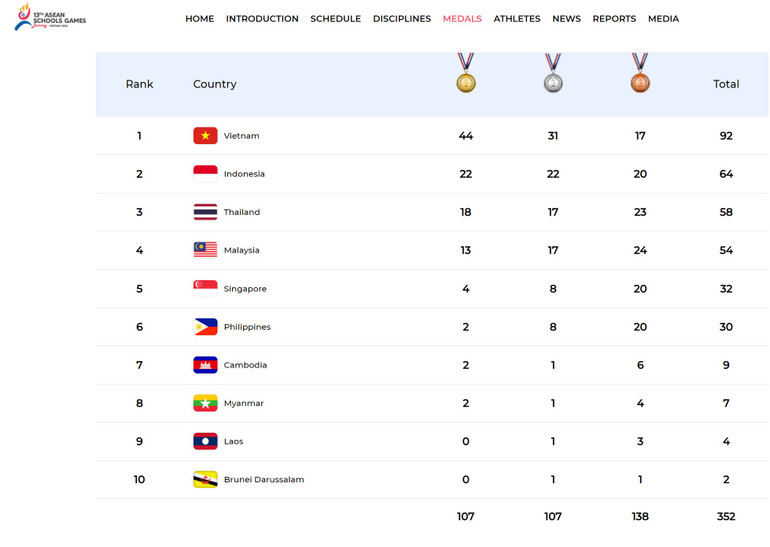Click the Total column header
The width and height of the screenshot is (770, 547).
726,84
